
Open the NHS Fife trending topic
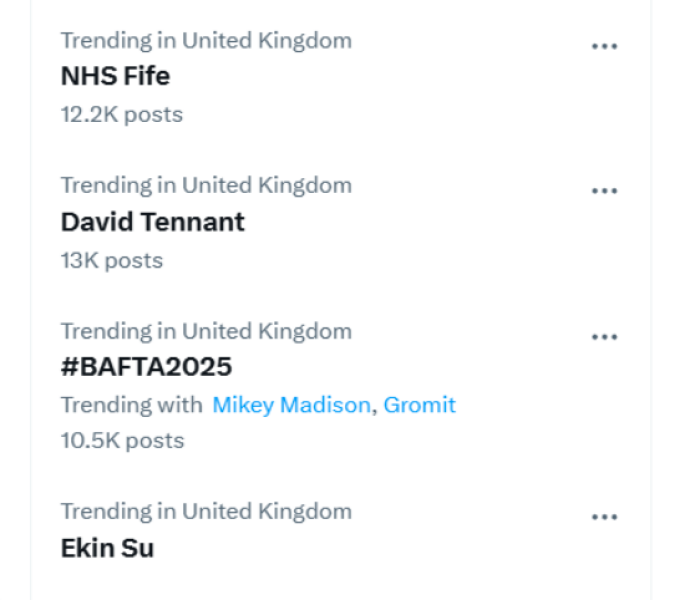point(115,76)
